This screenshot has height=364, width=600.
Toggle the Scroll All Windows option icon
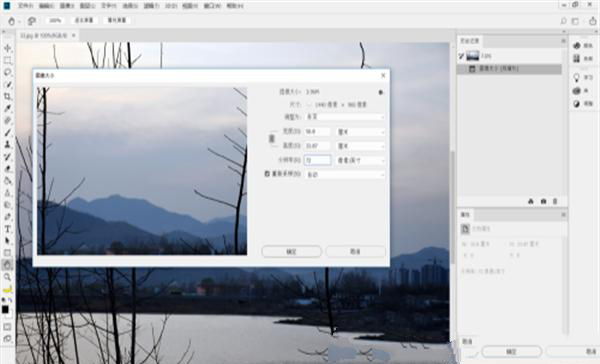(x=32, y=21)
